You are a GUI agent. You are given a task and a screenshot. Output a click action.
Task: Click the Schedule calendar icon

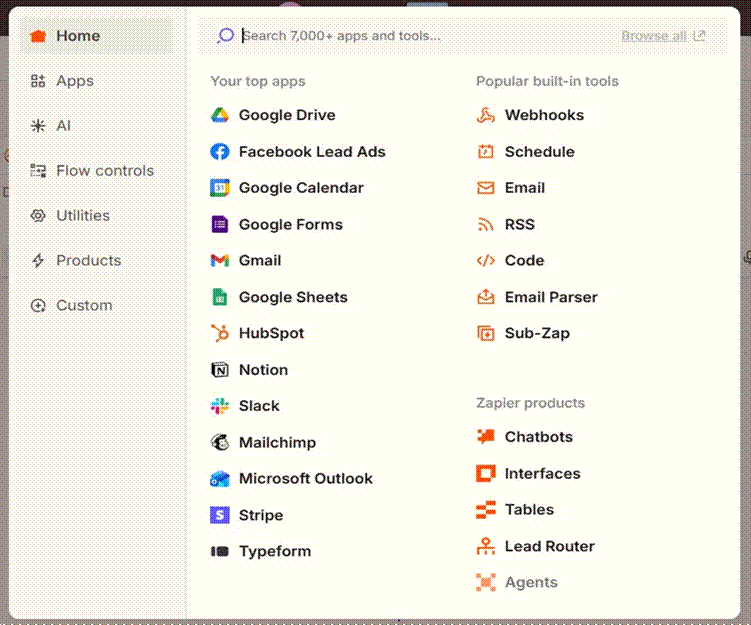486,152
